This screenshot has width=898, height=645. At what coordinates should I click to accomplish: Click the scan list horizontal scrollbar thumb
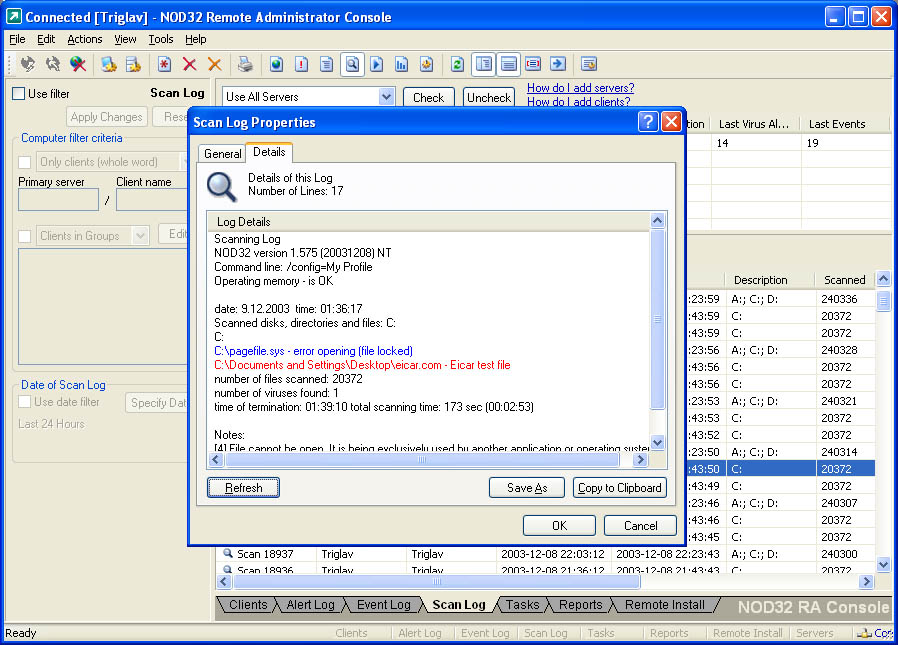(436, 581)
